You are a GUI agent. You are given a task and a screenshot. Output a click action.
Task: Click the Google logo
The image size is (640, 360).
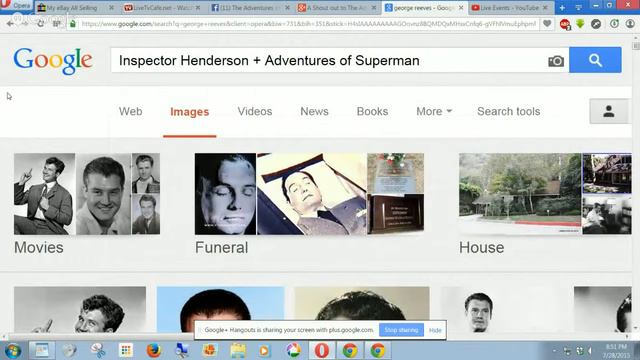pos(53,61)
